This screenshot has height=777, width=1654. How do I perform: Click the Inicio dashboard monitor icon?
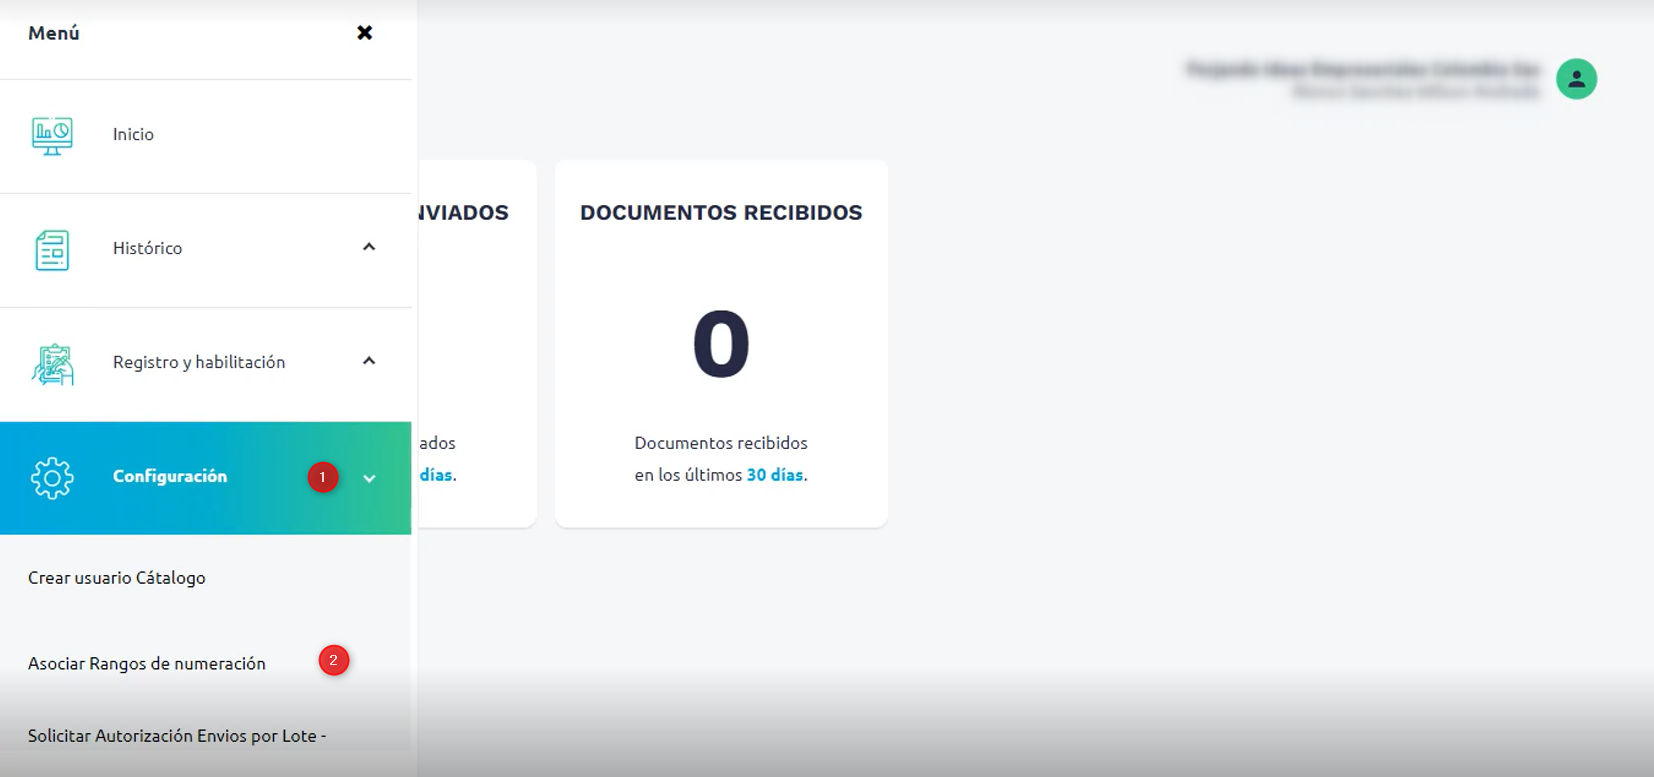[x=52, y=135]
